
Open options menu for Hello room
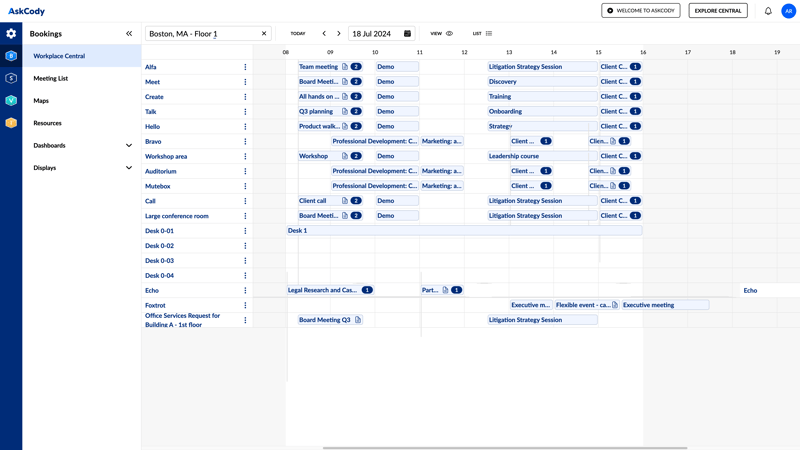point(245,127)
